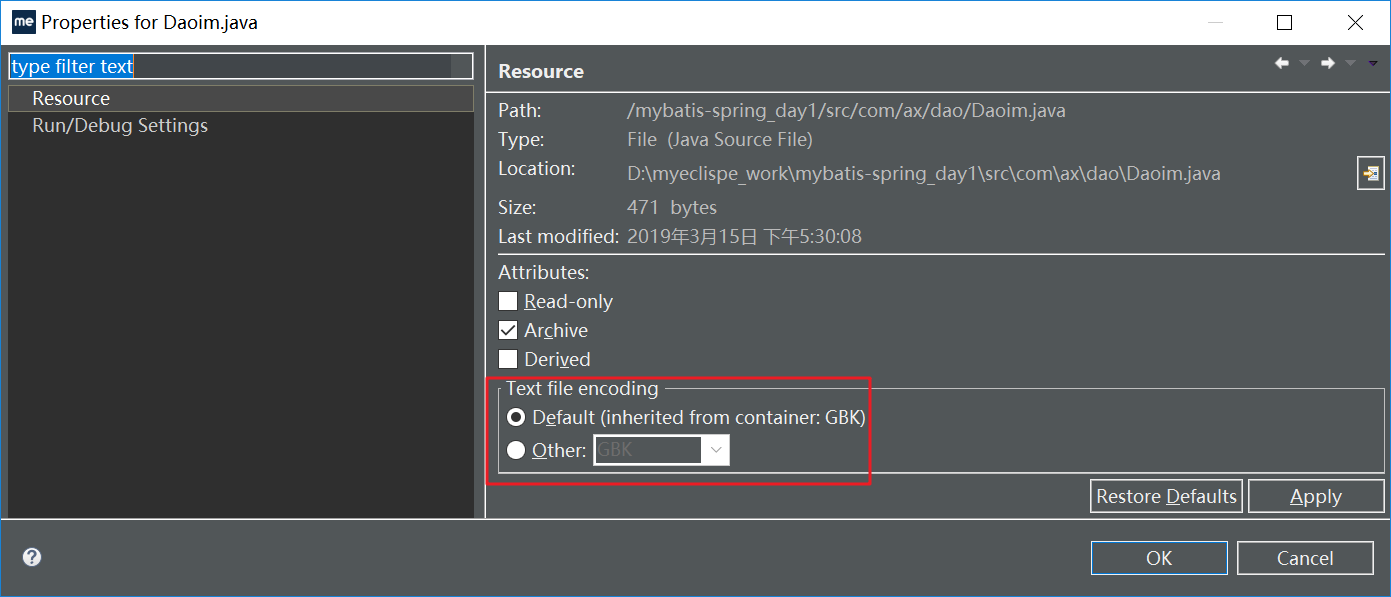Open the page view menu triangle
The width and height of the screenshot is (1391, 597).
point(1373,63)
